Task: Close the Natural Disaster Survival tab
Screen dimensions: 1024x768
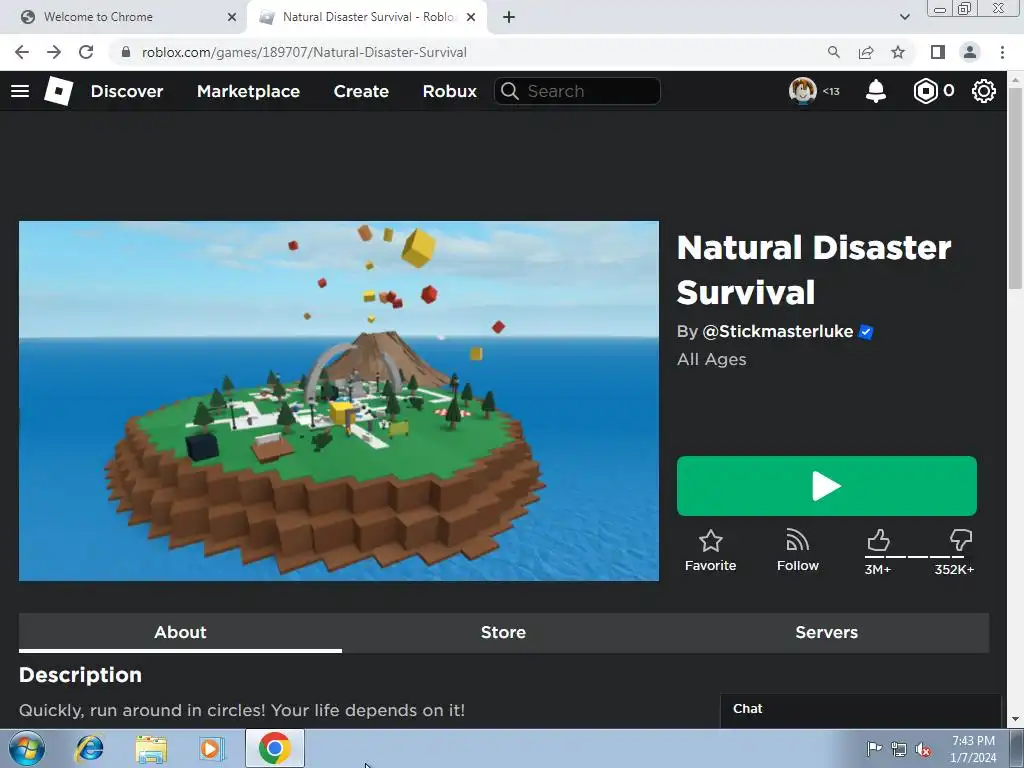Action: coord(471,17)
